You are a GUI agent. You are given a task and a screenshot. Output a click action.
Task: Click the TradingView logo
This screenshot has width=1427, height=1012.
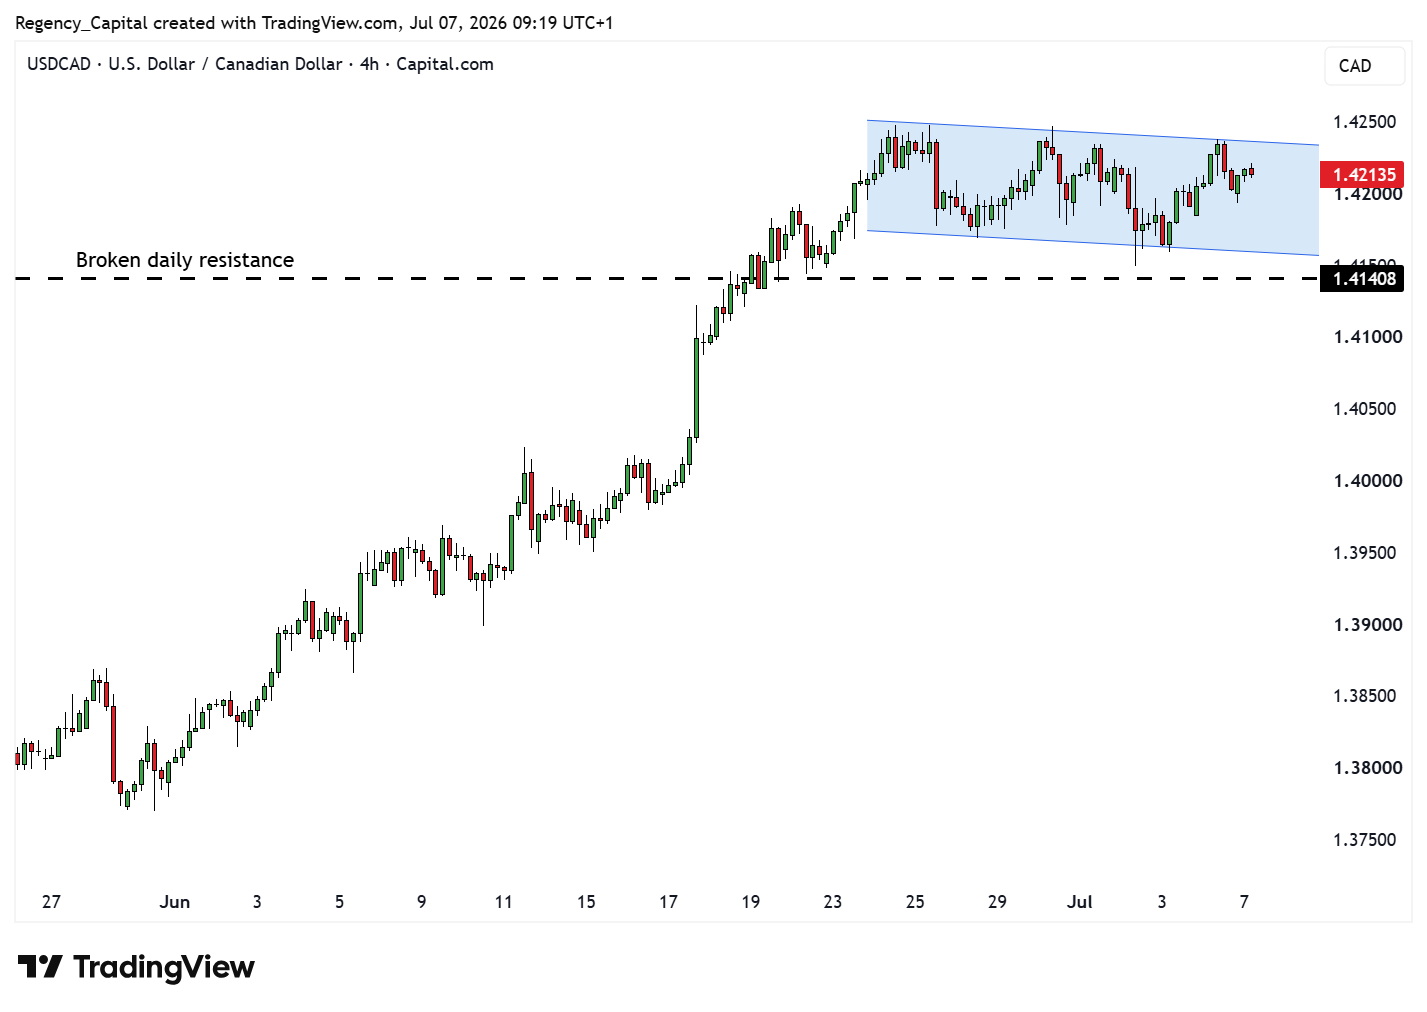136,967
